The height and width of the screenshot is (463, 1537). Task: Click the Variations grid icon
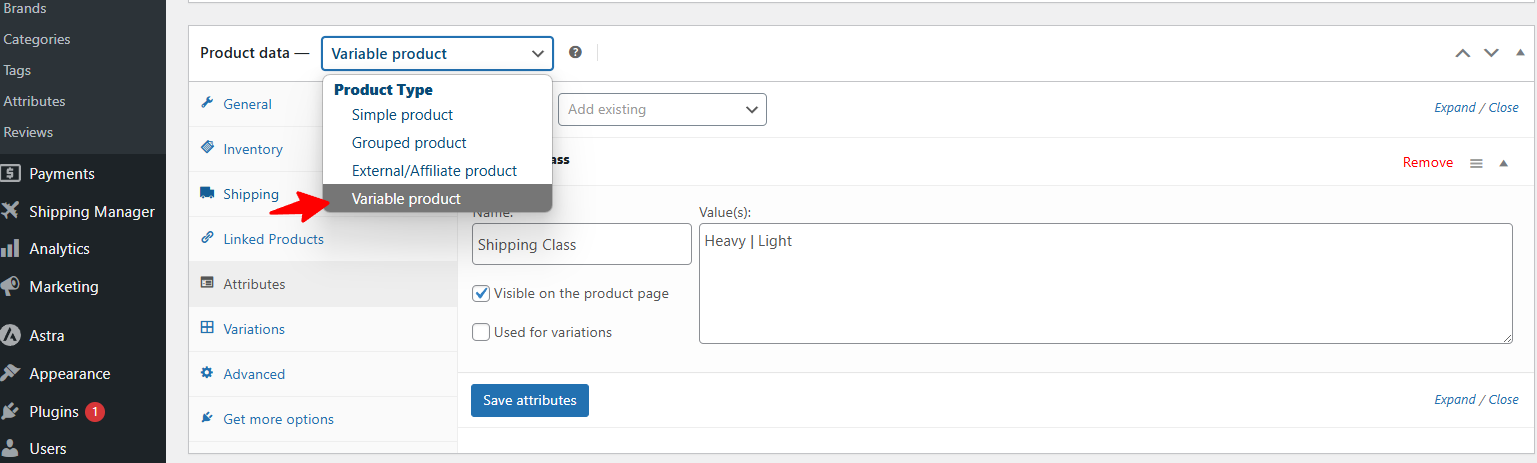point(207,328)
